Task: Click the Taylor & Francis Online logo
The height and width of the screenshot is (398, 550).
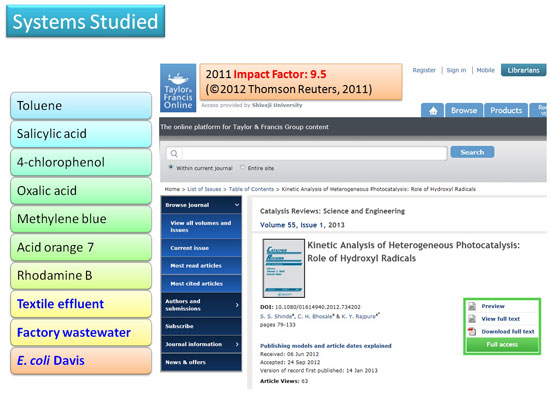Action: 178,88
